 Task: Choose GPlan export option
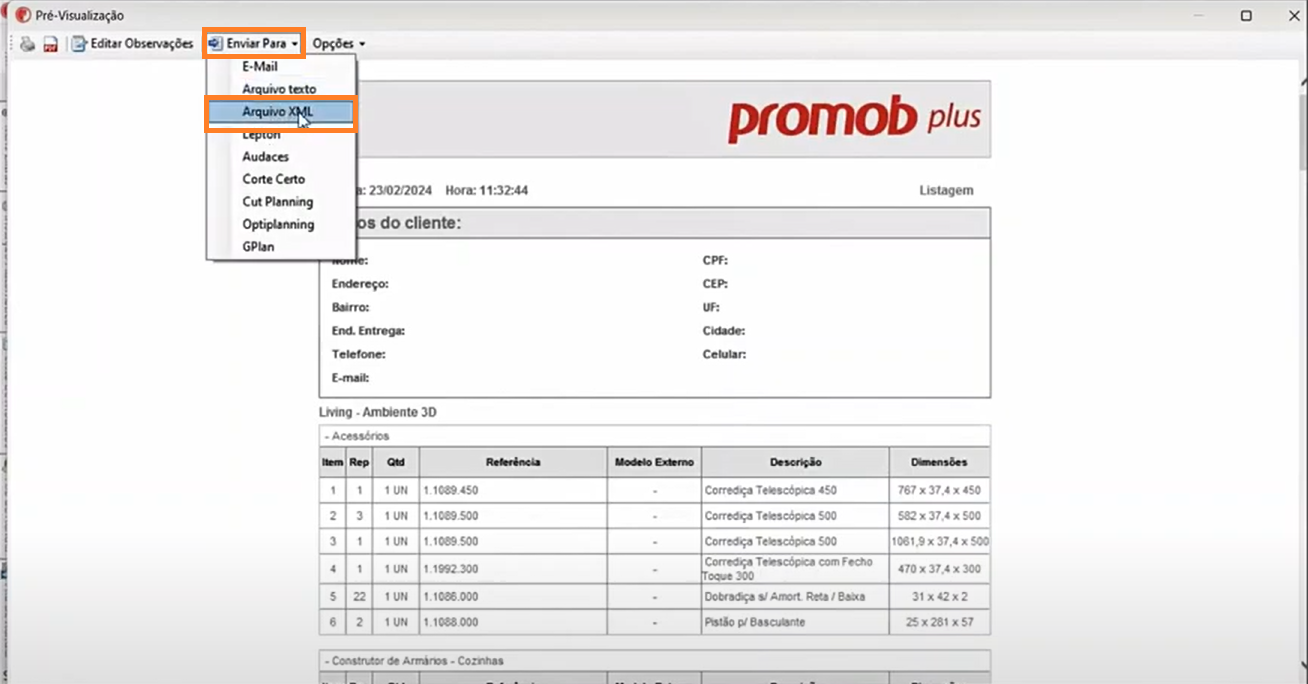point(258,247)
